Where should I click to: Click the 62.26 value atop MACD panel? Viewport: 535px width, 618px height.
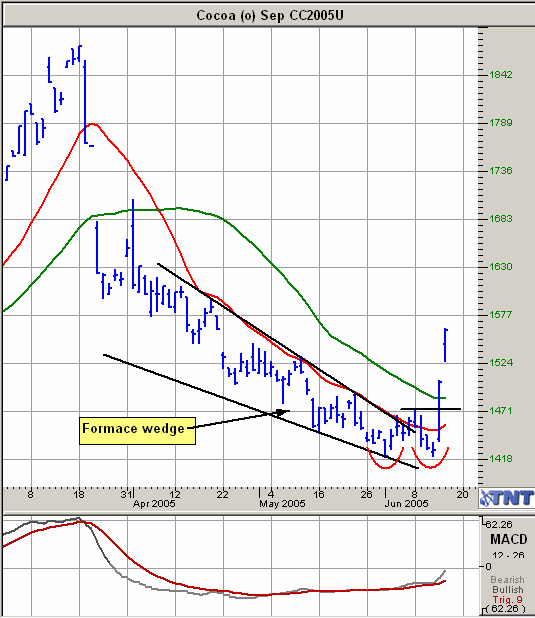click(499, 525)
